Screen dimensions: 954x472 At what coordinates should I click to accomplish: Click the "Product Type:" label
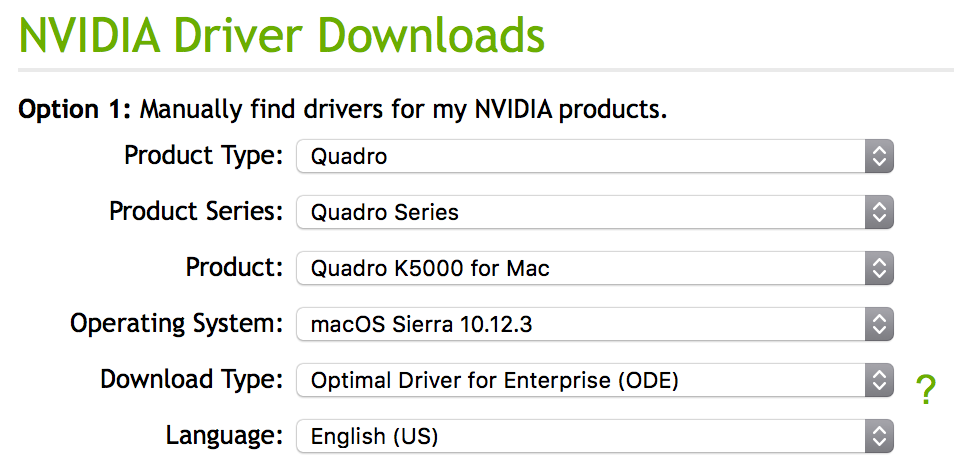point(204,156)
